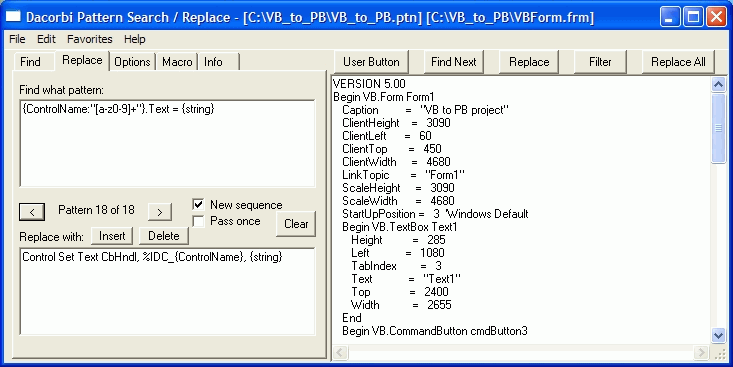Click the 'Text = "Text1"' line
The image size is (733, 367).
(x=406, y=279)
